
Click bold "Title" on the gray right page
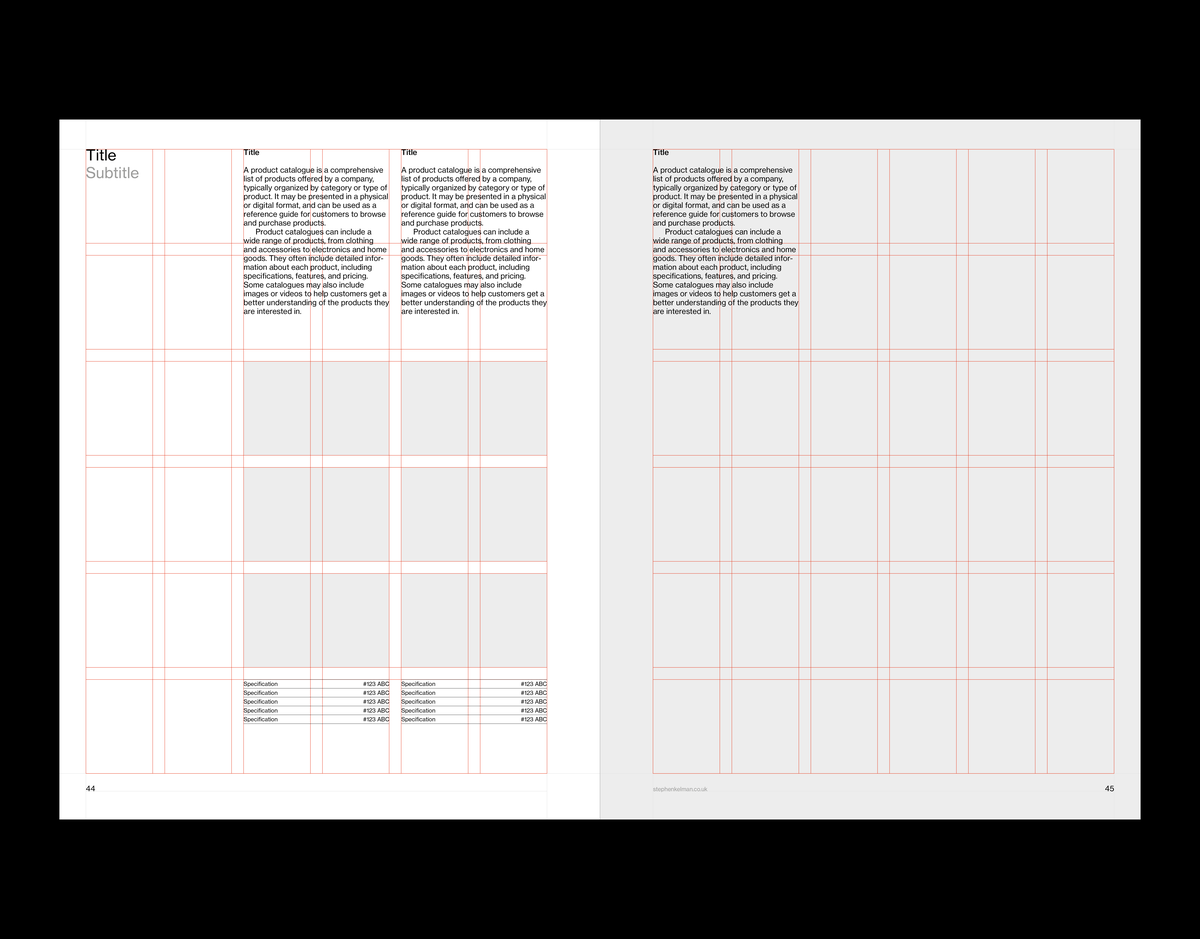(x=661, y=152)
